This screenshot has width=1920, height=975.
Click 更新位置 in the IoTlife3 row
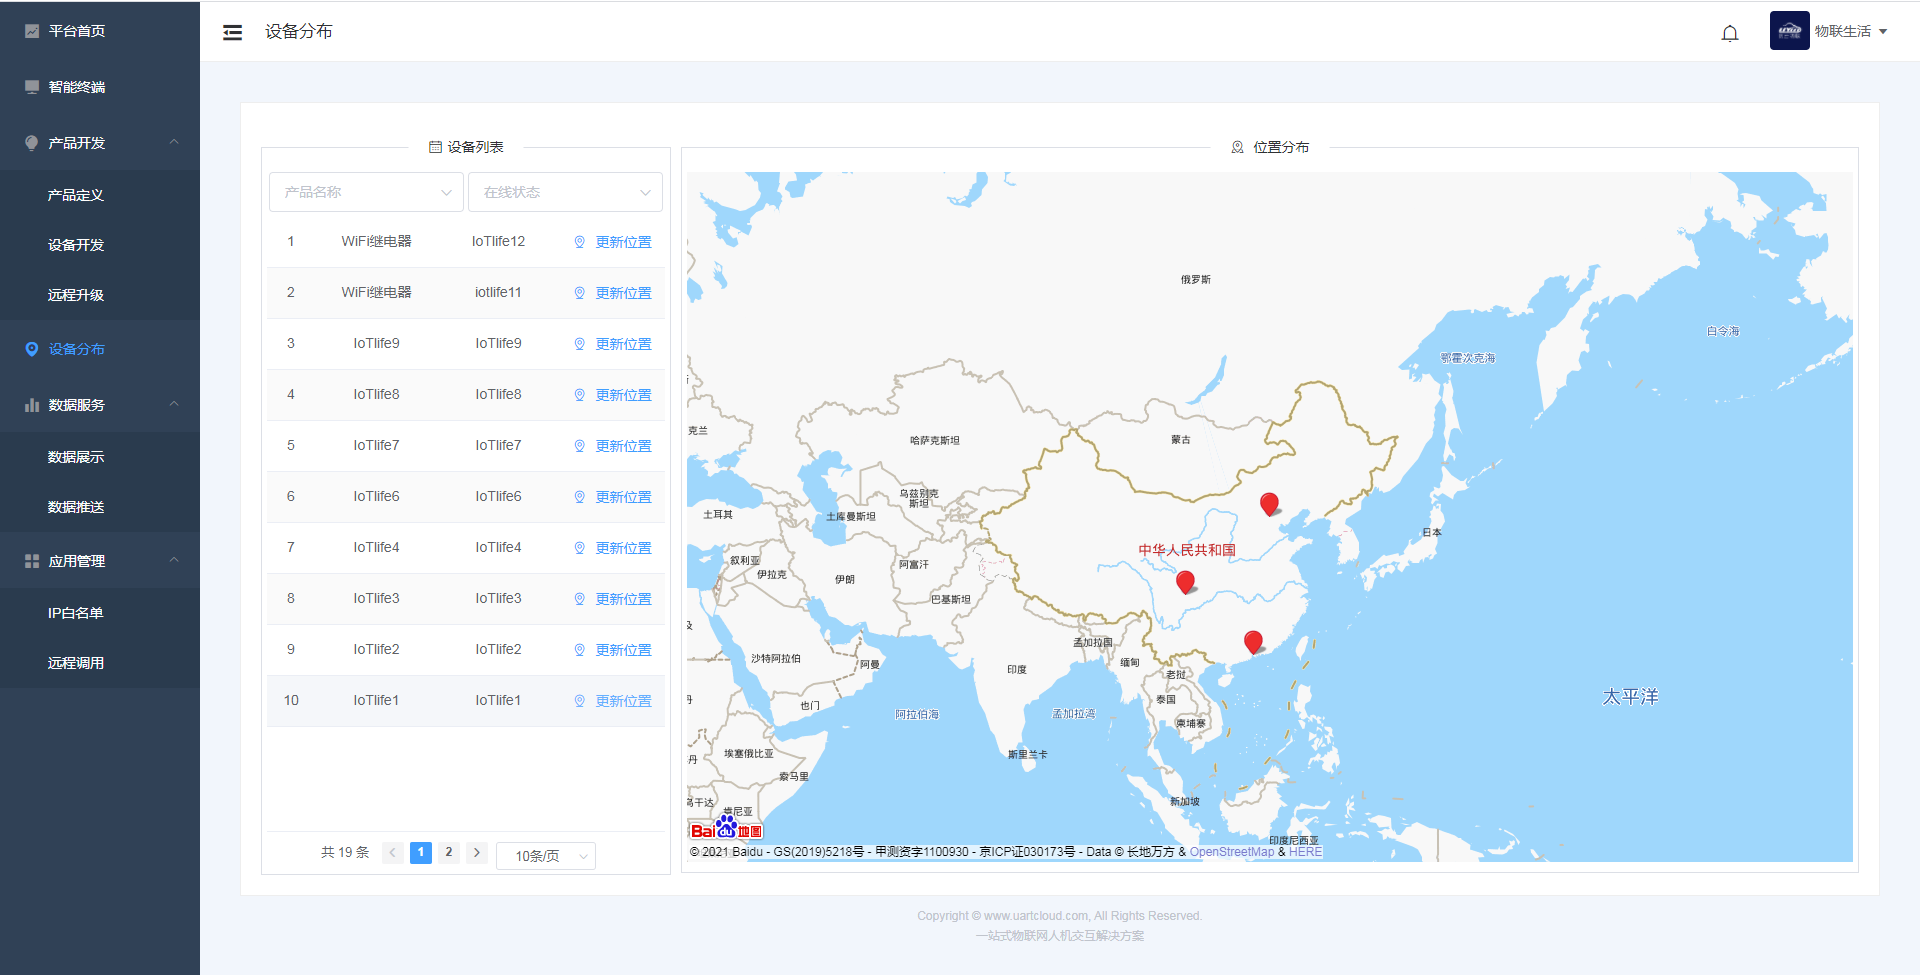coord(613,599)
